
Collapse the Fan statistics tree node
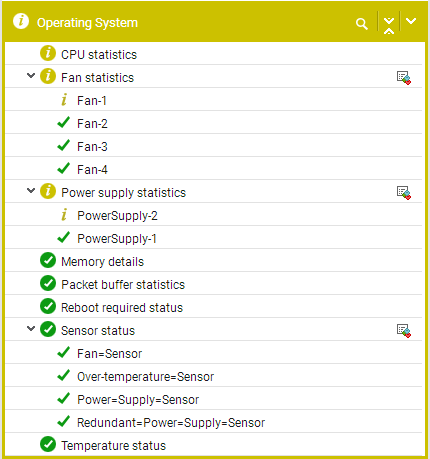31,76
